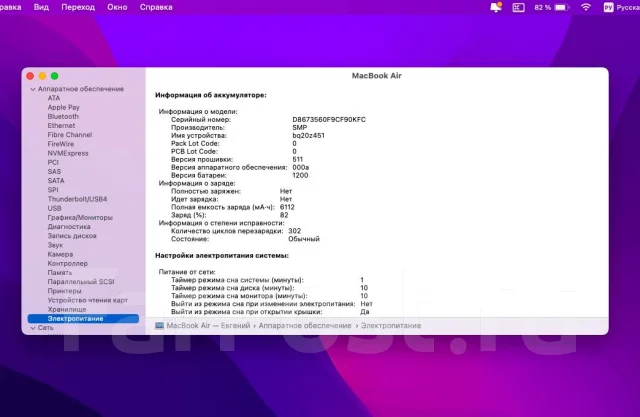Select FireWire in the sidebar

(61, 144)
